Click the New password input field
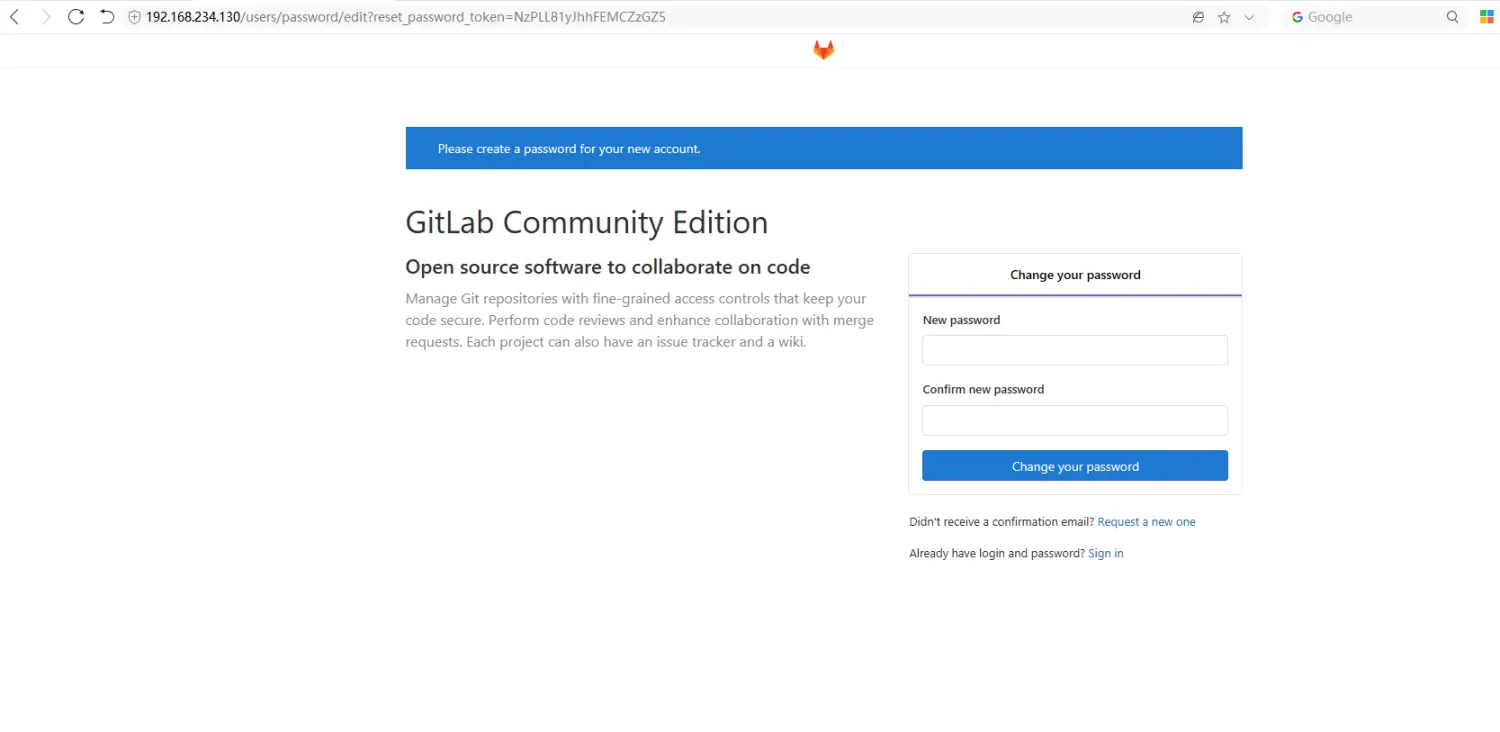This screenshot has height=732, width=1500. click(1074, 350)
